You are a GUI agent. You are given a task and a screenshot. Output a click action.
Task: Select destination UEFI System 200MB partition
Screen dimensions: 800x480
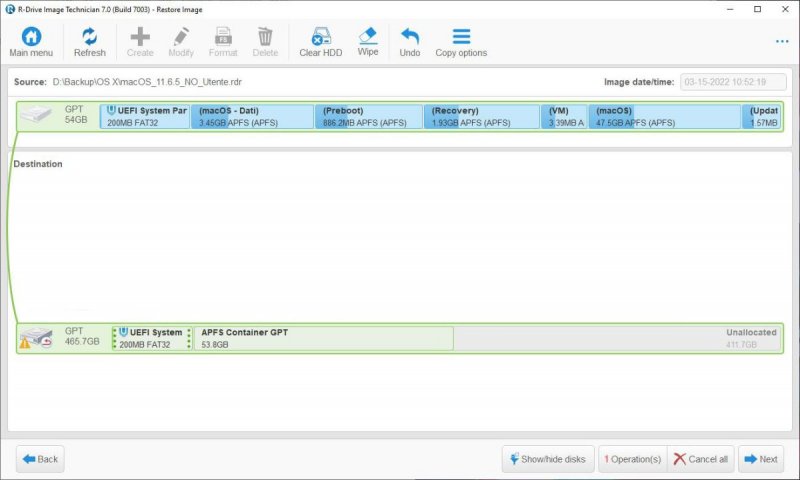coord(152,338)
